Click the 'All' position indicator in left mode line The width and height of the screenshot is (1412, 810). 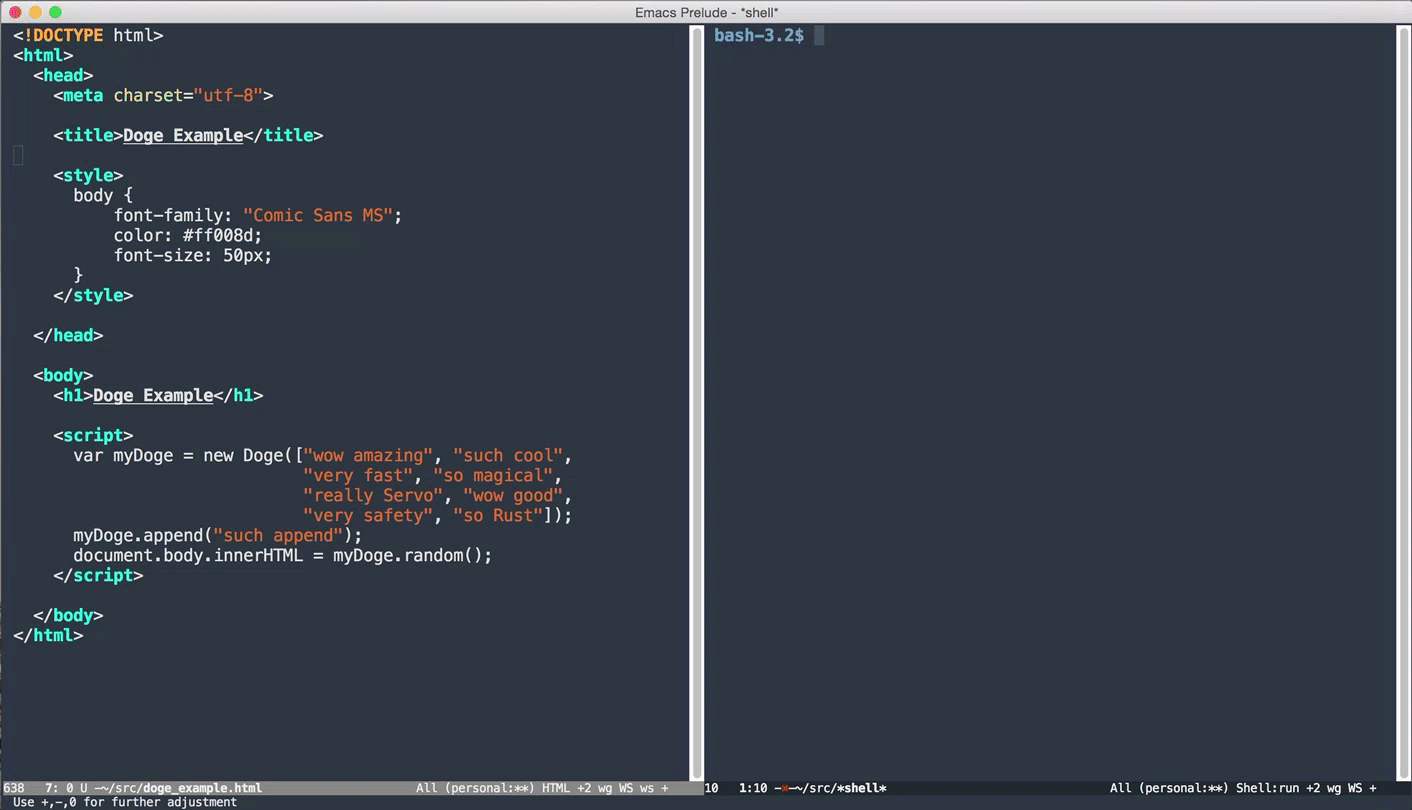coord(426,788)
